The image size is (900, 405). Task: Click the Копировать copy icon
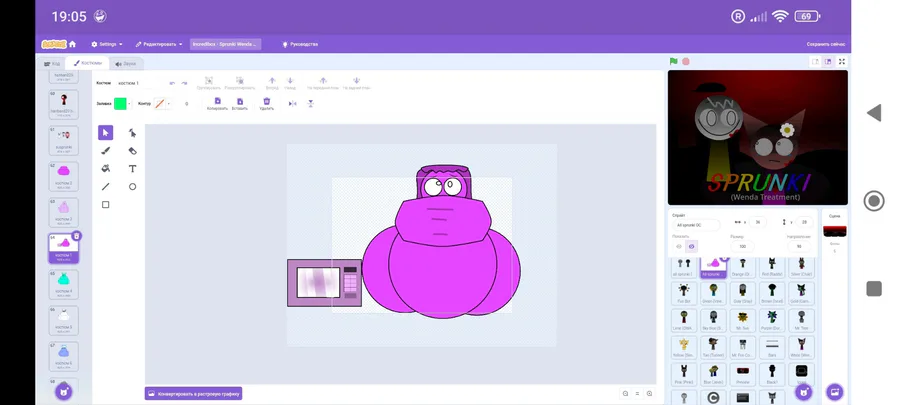point(218,101)
